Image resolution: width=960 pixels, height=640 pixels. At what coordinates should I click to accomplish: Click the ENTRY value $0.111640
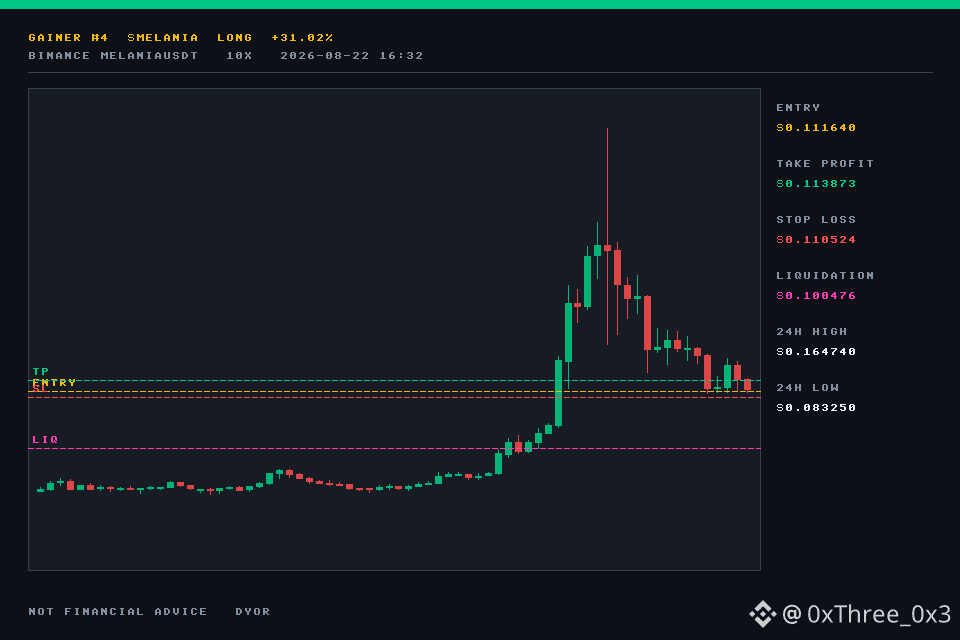(816, 127)
